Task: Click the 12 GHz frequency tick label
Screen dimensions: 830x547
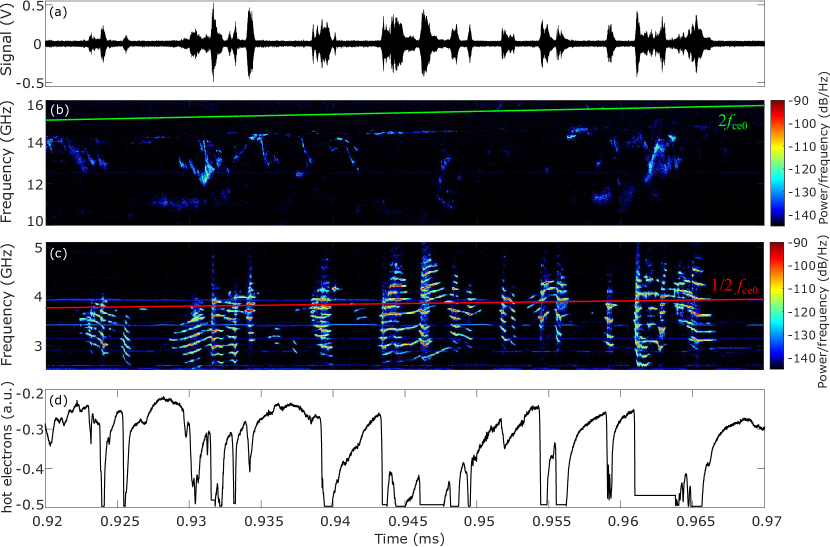Action: [34, 183]
